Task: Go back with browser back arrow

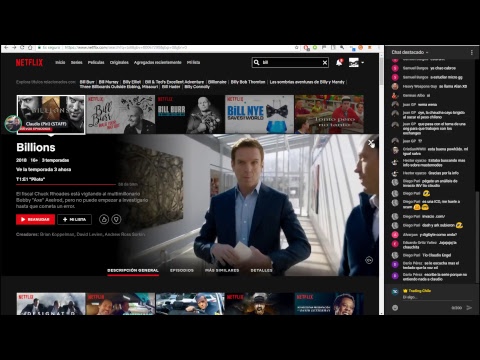Action: (x=6, y=48)
